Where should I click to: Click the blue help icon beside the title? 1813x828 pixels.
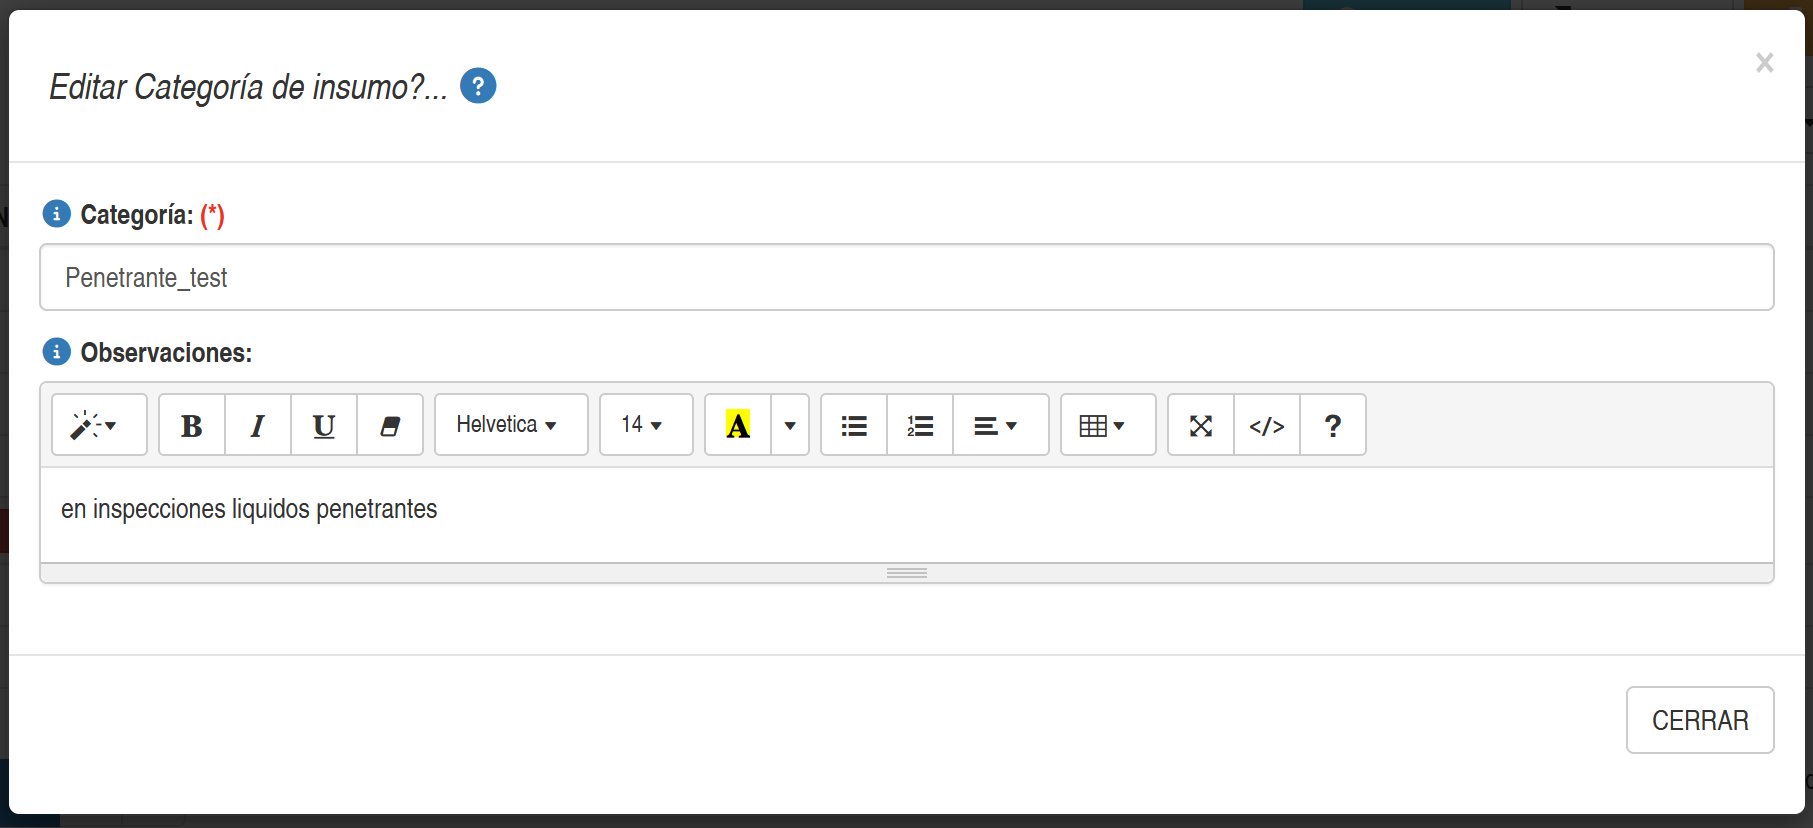[478, 86]
